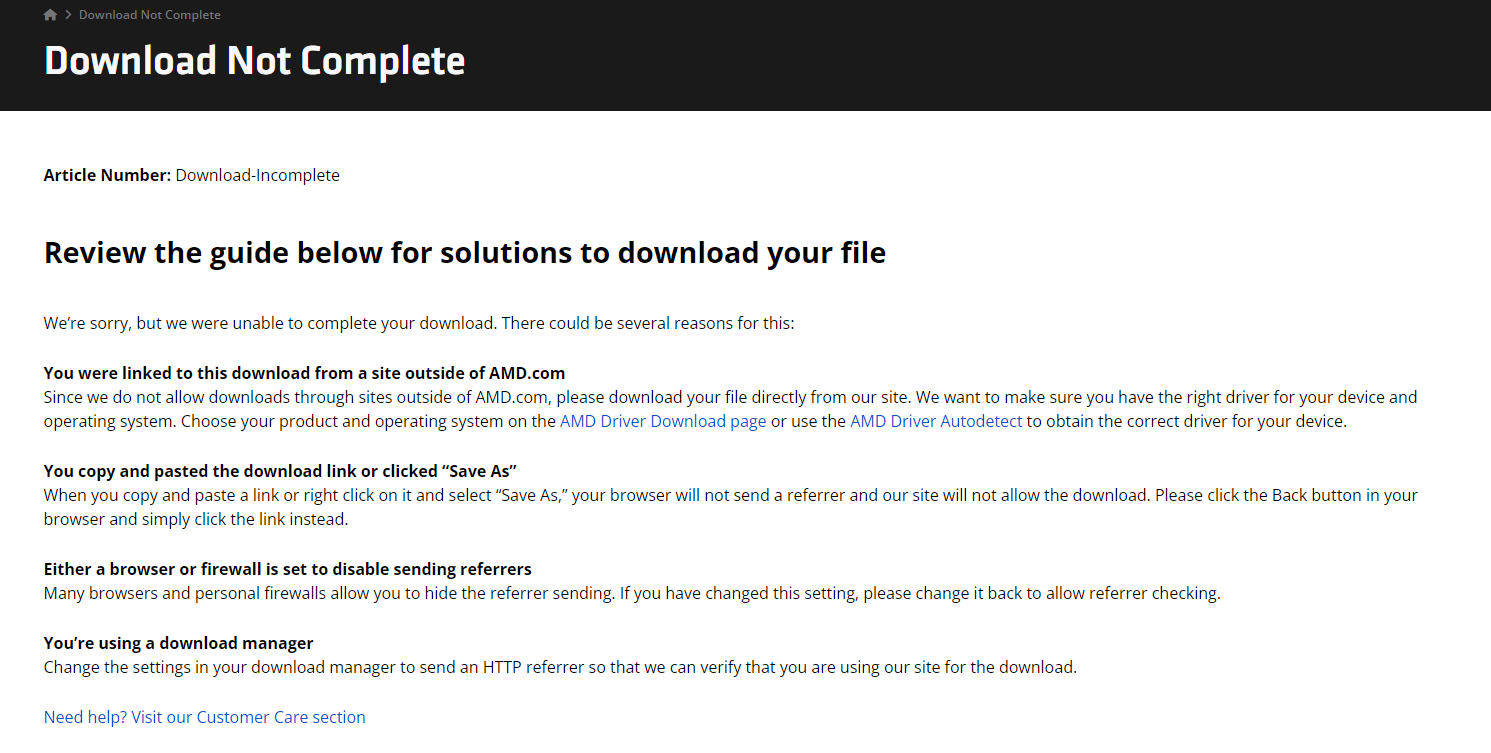
Task: Click the 'Many browsers and personal firewalls' paragraph
Action: tap(632, 593)
